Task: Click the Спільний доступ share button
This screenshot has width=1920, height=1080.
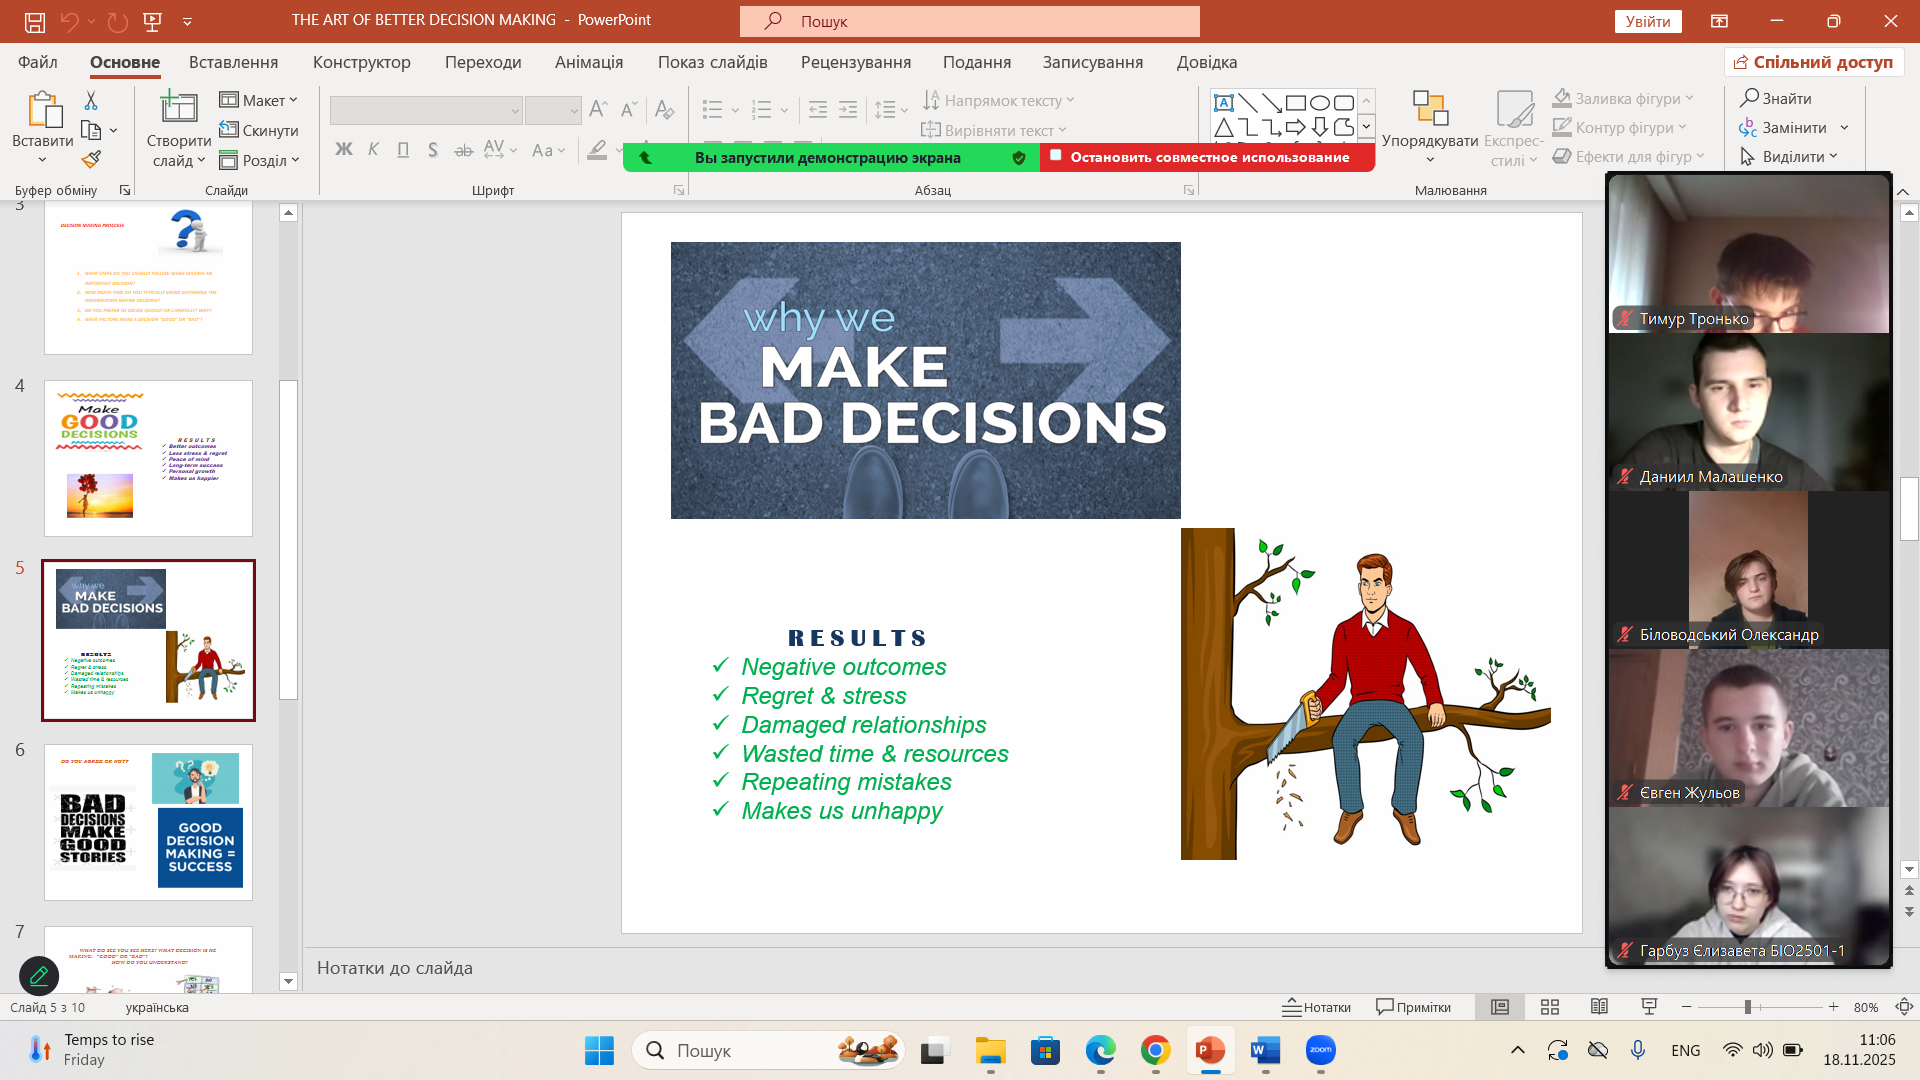Action: (1813, 62)
